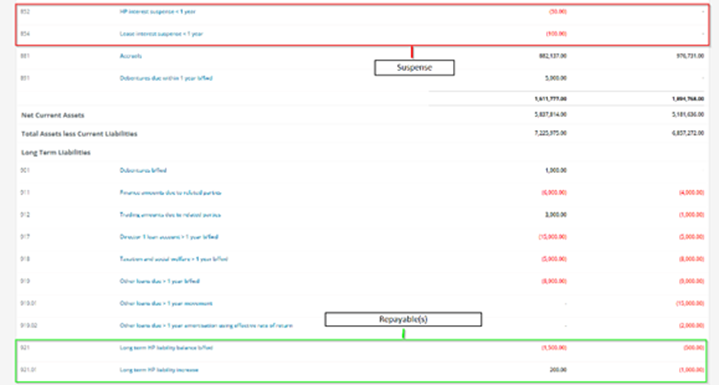Select the Net Current Assets row
The height and width of the screenshot is (385, 719).
[362, 115]
